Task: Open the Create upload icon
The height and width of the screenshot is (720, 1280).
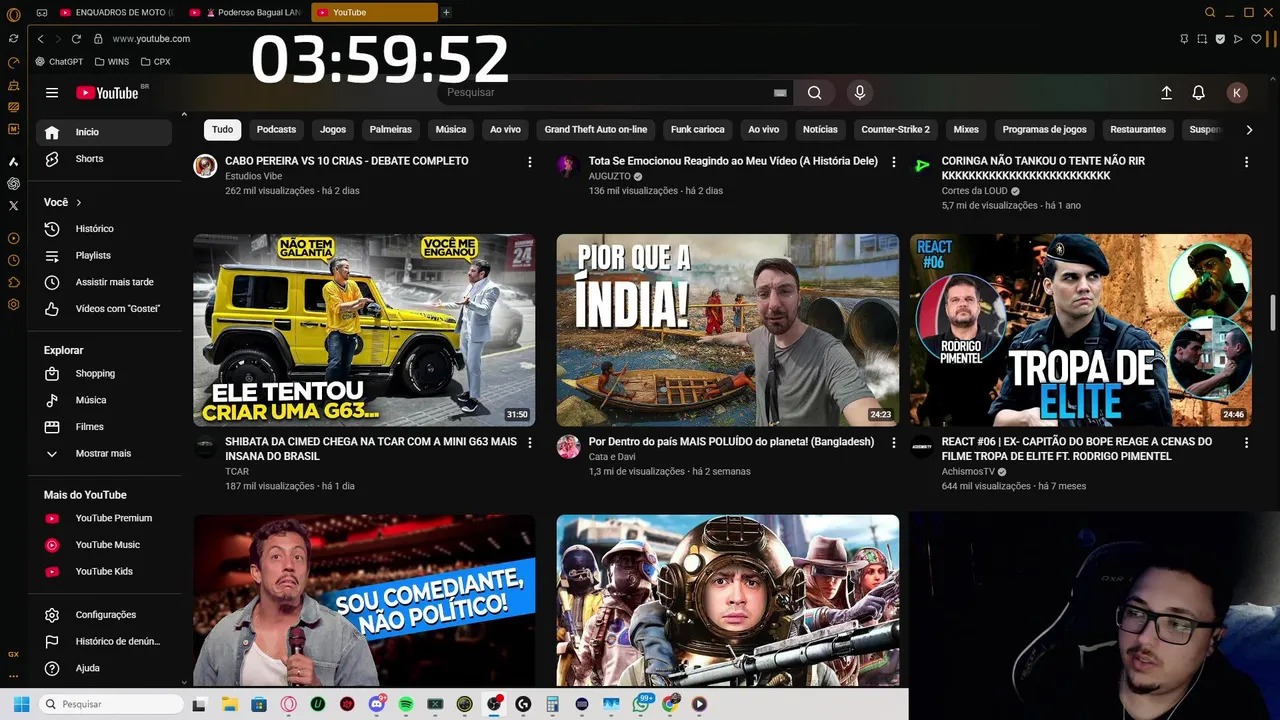Action: click(1166, 93)
